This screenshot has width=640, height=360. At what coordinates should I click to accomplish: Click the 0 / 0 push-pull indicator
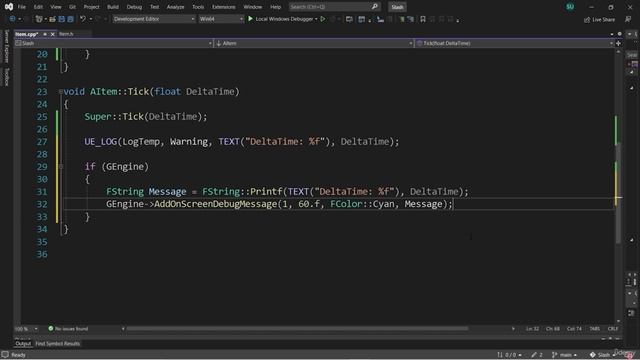coord(509,355)
